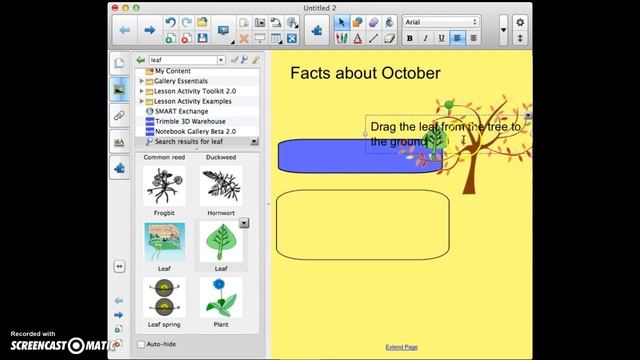This screenshot has height=360, width=640.
Task: Open a file with the folder icon
Action: click(x=202, y=22)
